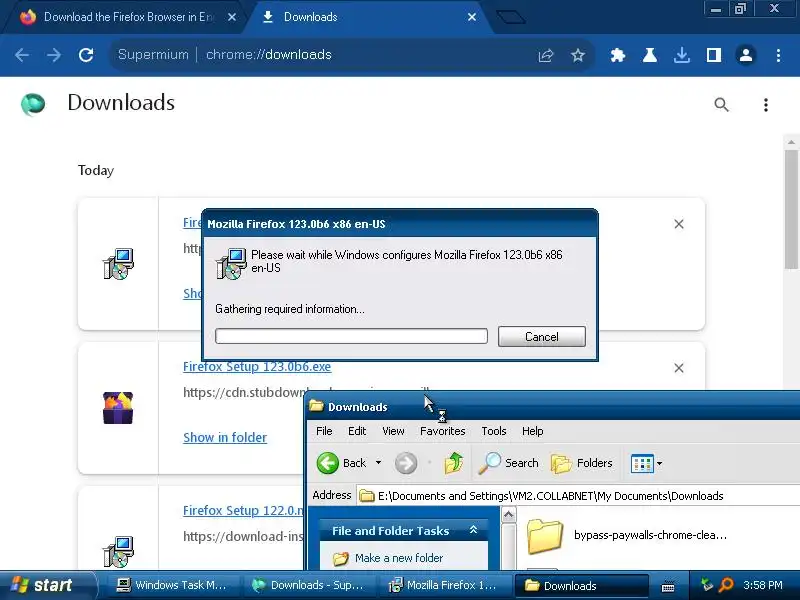Open the user profile avatar icon
The height and width of the screenshot is (600, 800).
pos(746,55)
